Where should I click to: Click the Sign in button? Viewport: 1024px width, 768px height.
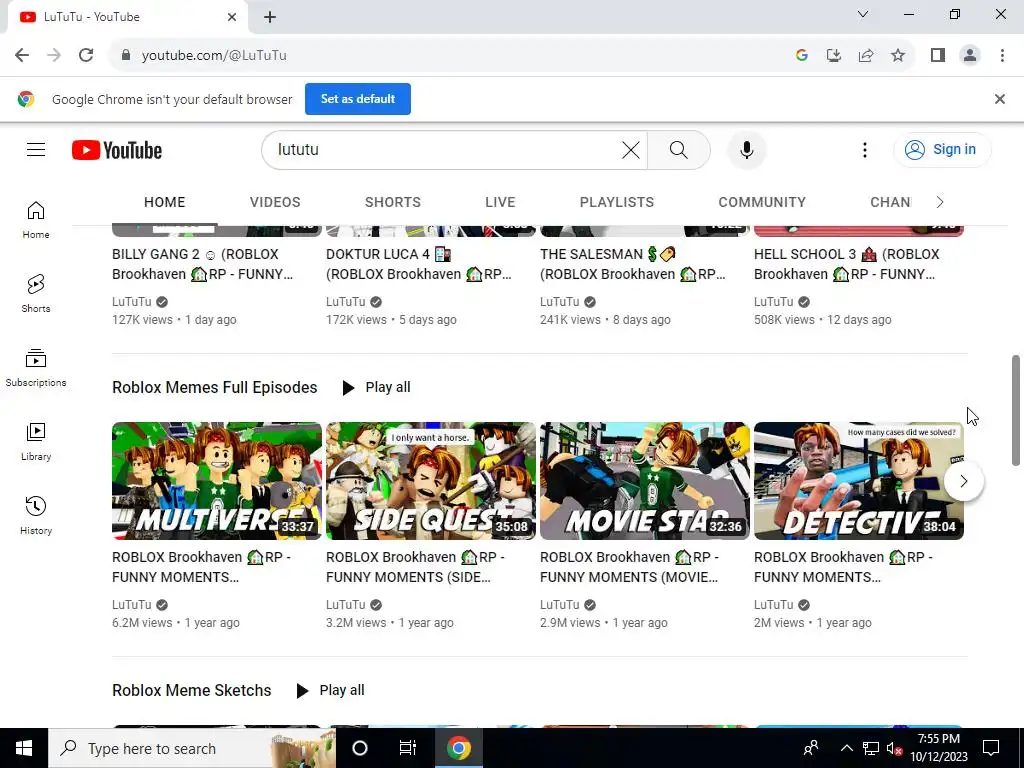point(942,150)
